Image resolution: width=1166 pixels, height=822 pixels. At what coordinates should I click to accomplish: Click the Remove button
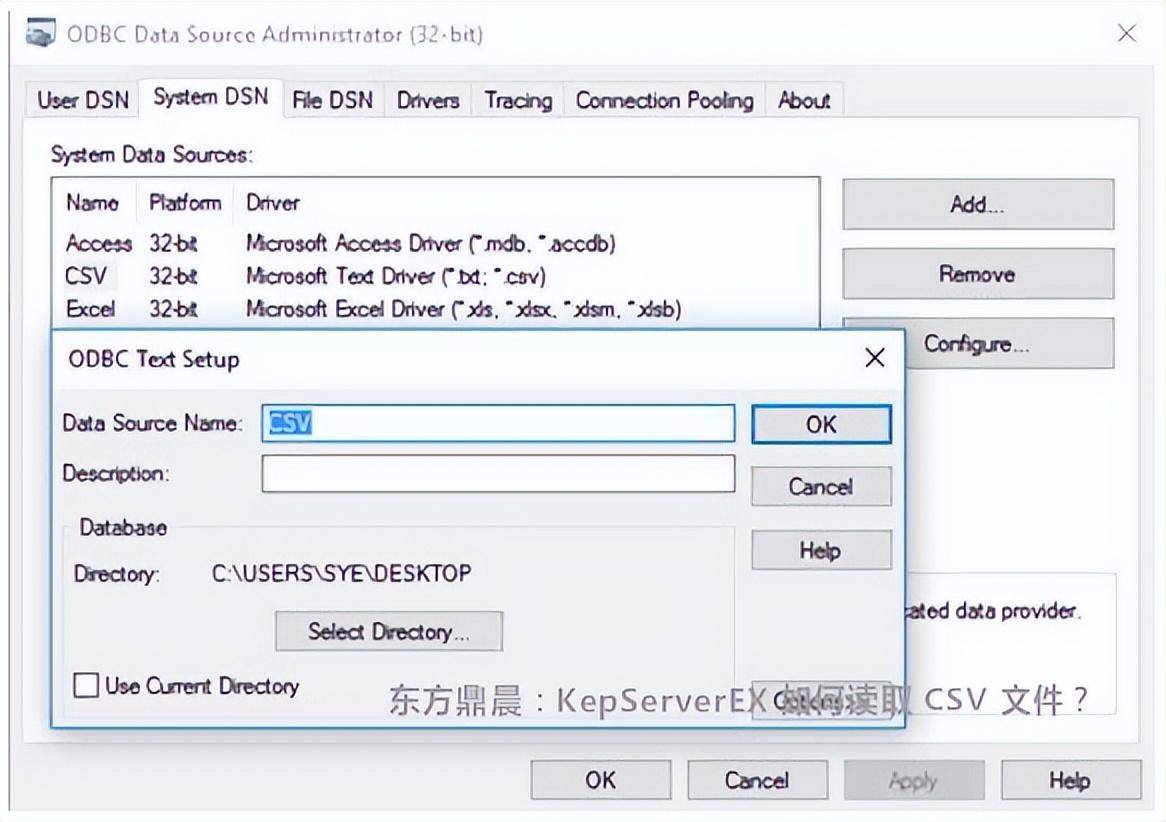tap(978, 274)
